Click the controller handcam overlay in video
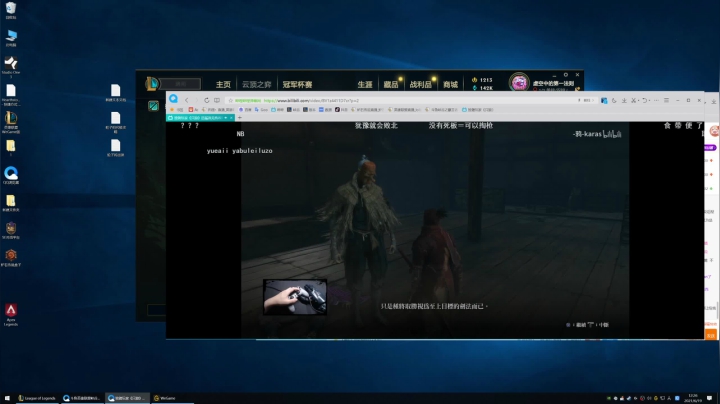Viewport: 720px width, 404px height. pyautogui.click(x=295, y=297)
